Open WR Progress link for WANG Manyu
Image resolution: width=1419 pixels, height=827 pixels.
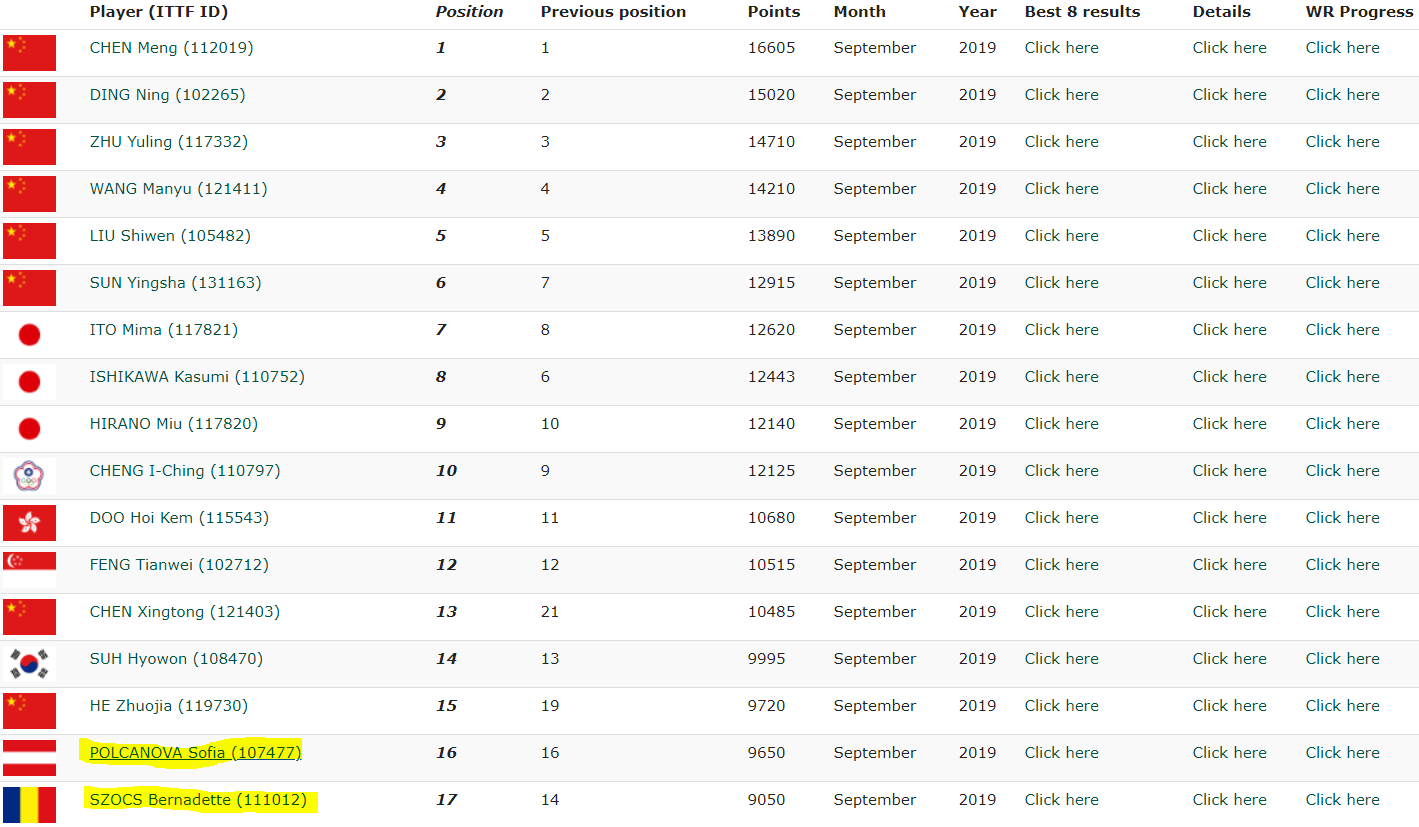[x=1342, y=189]
